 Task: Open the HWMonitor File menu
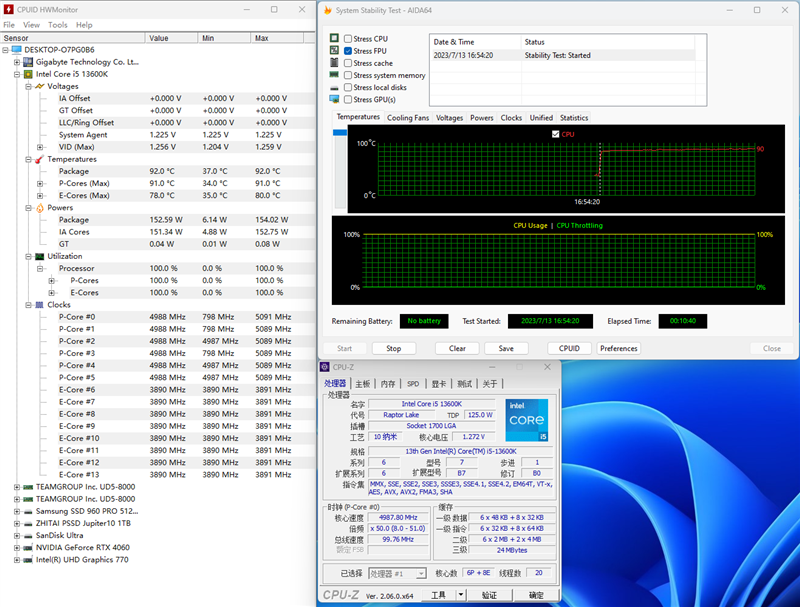click(9, 25)
